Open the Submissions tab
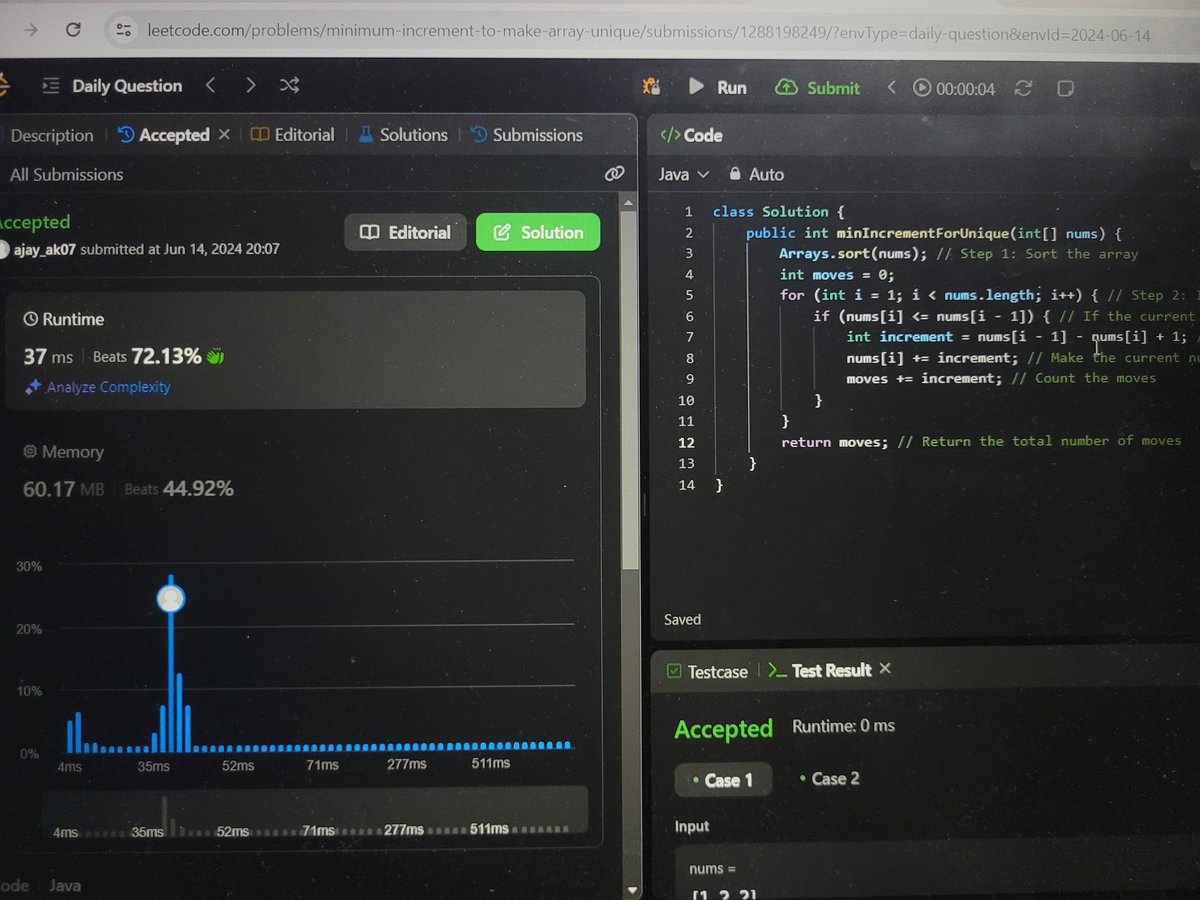Viewport: 1200px width, 900px height. tap(526, 135)
